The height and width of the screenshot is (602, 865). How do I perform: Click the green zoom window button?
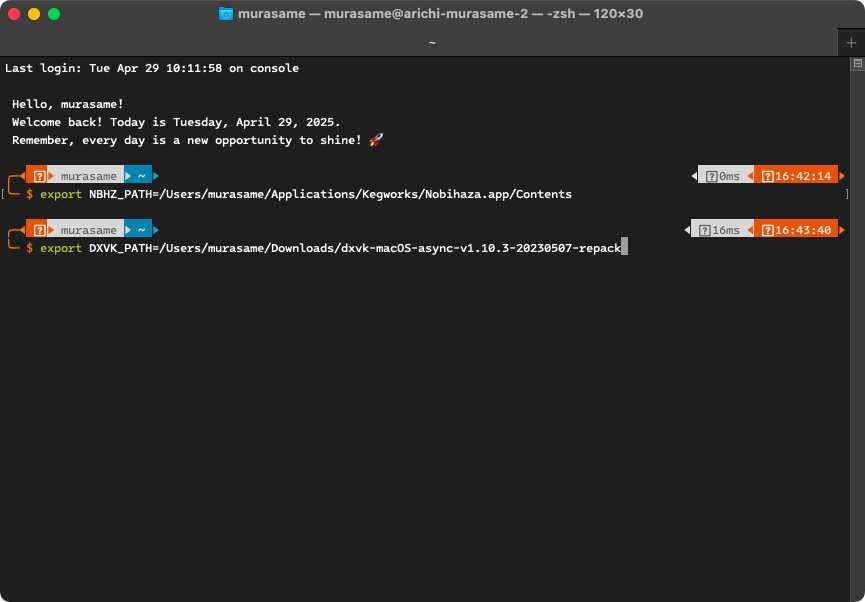pos(54,14)
